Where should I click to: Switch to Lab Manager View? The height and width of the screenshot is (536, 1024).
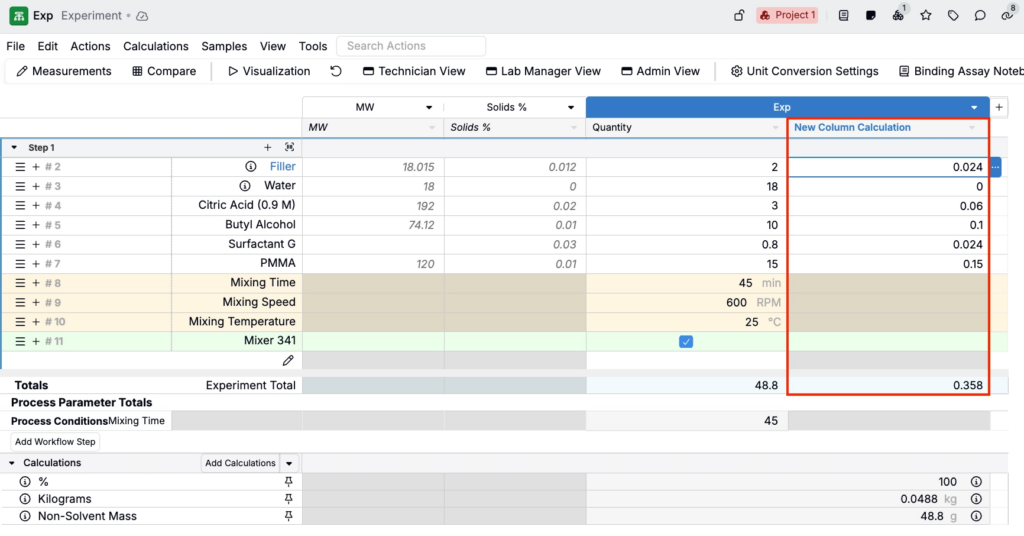click(543, 71)
